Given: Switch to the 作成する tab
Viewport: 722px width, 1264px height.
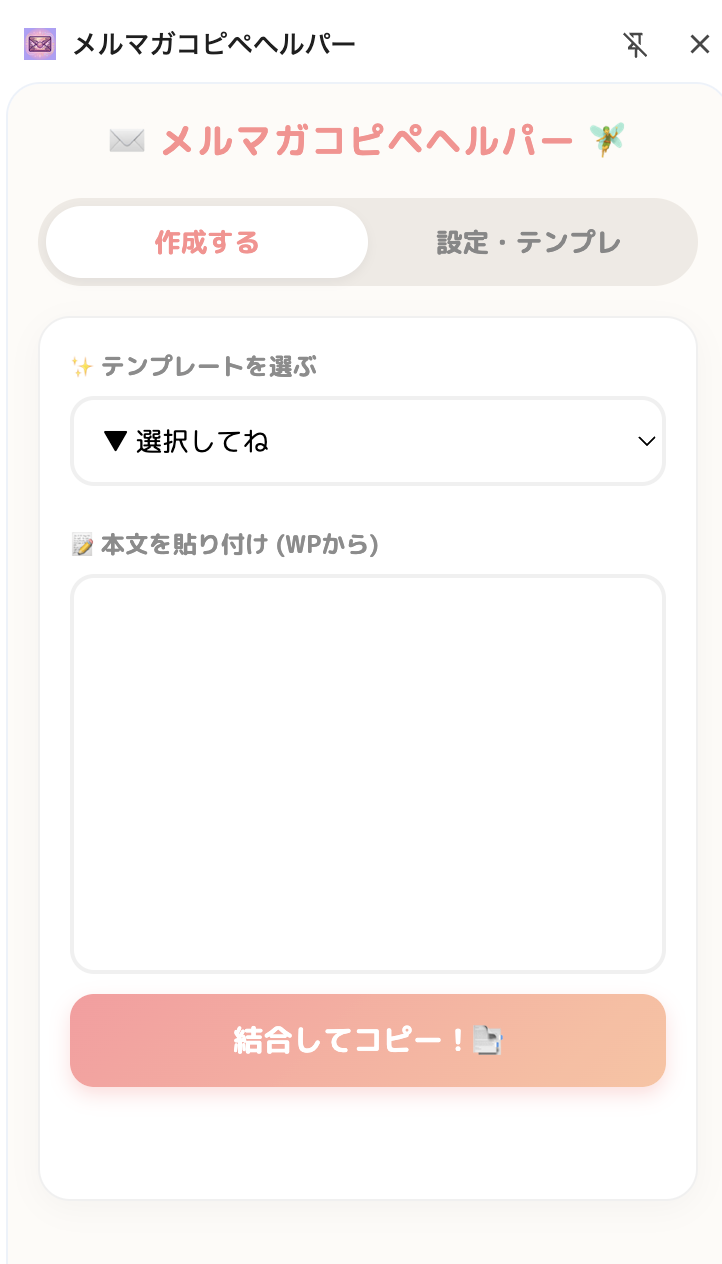Looking at the screenshot, I should (x=207, y=242).
